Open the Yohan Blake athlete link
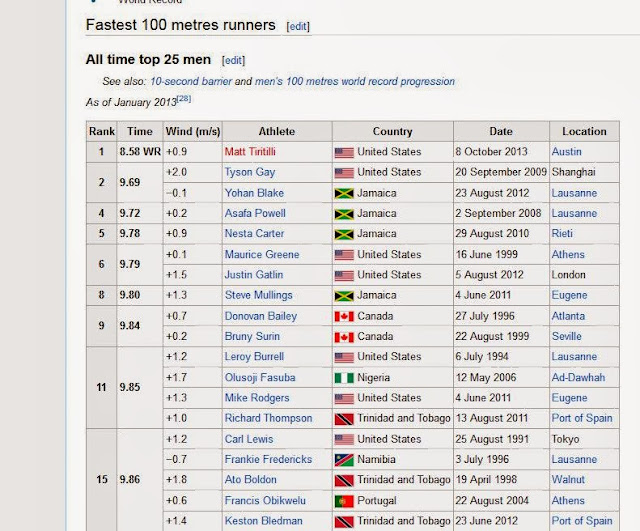640x531 pixels. [254, 193]
